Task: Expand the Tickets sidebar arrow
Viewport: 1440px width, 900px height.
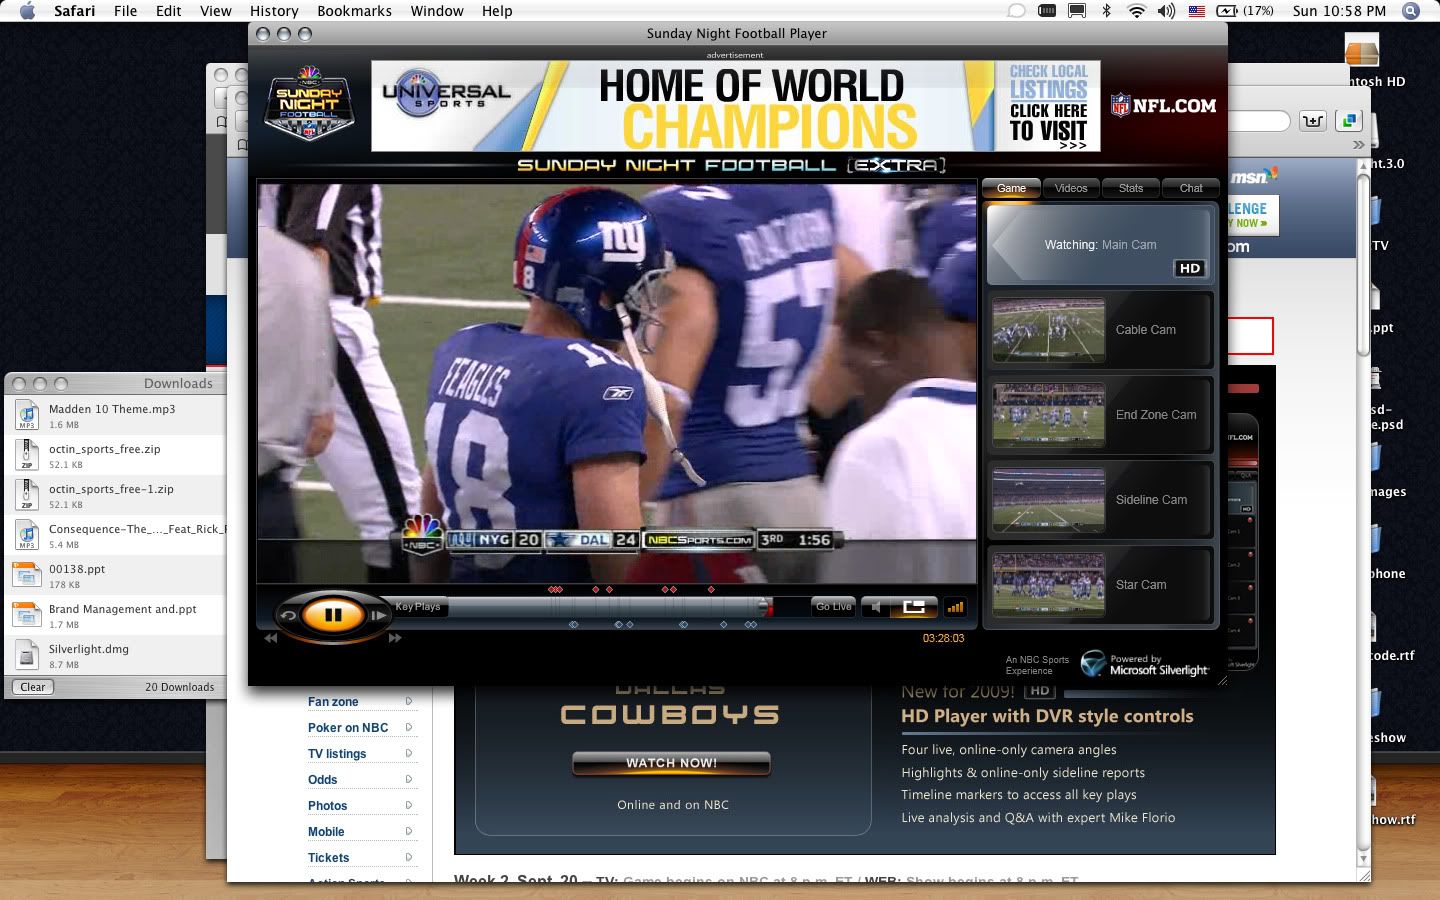Action: pyautogui.click(x=408, y=857)
